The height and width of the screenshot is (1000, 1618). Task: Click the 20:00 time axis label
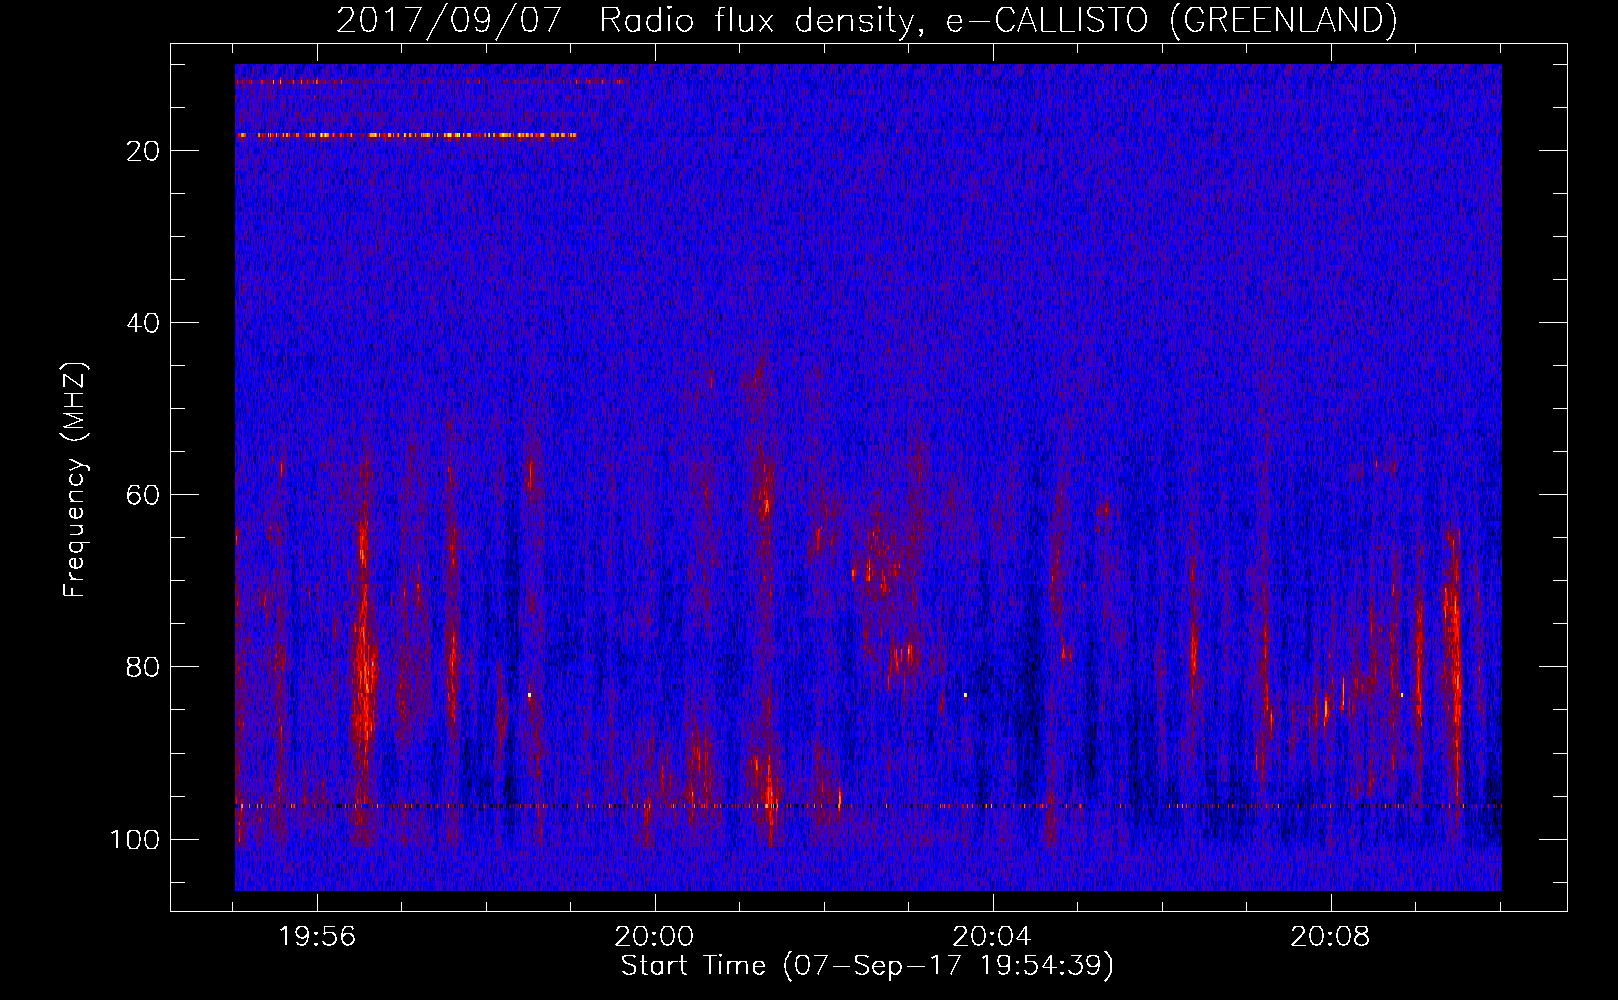(654, 937)
